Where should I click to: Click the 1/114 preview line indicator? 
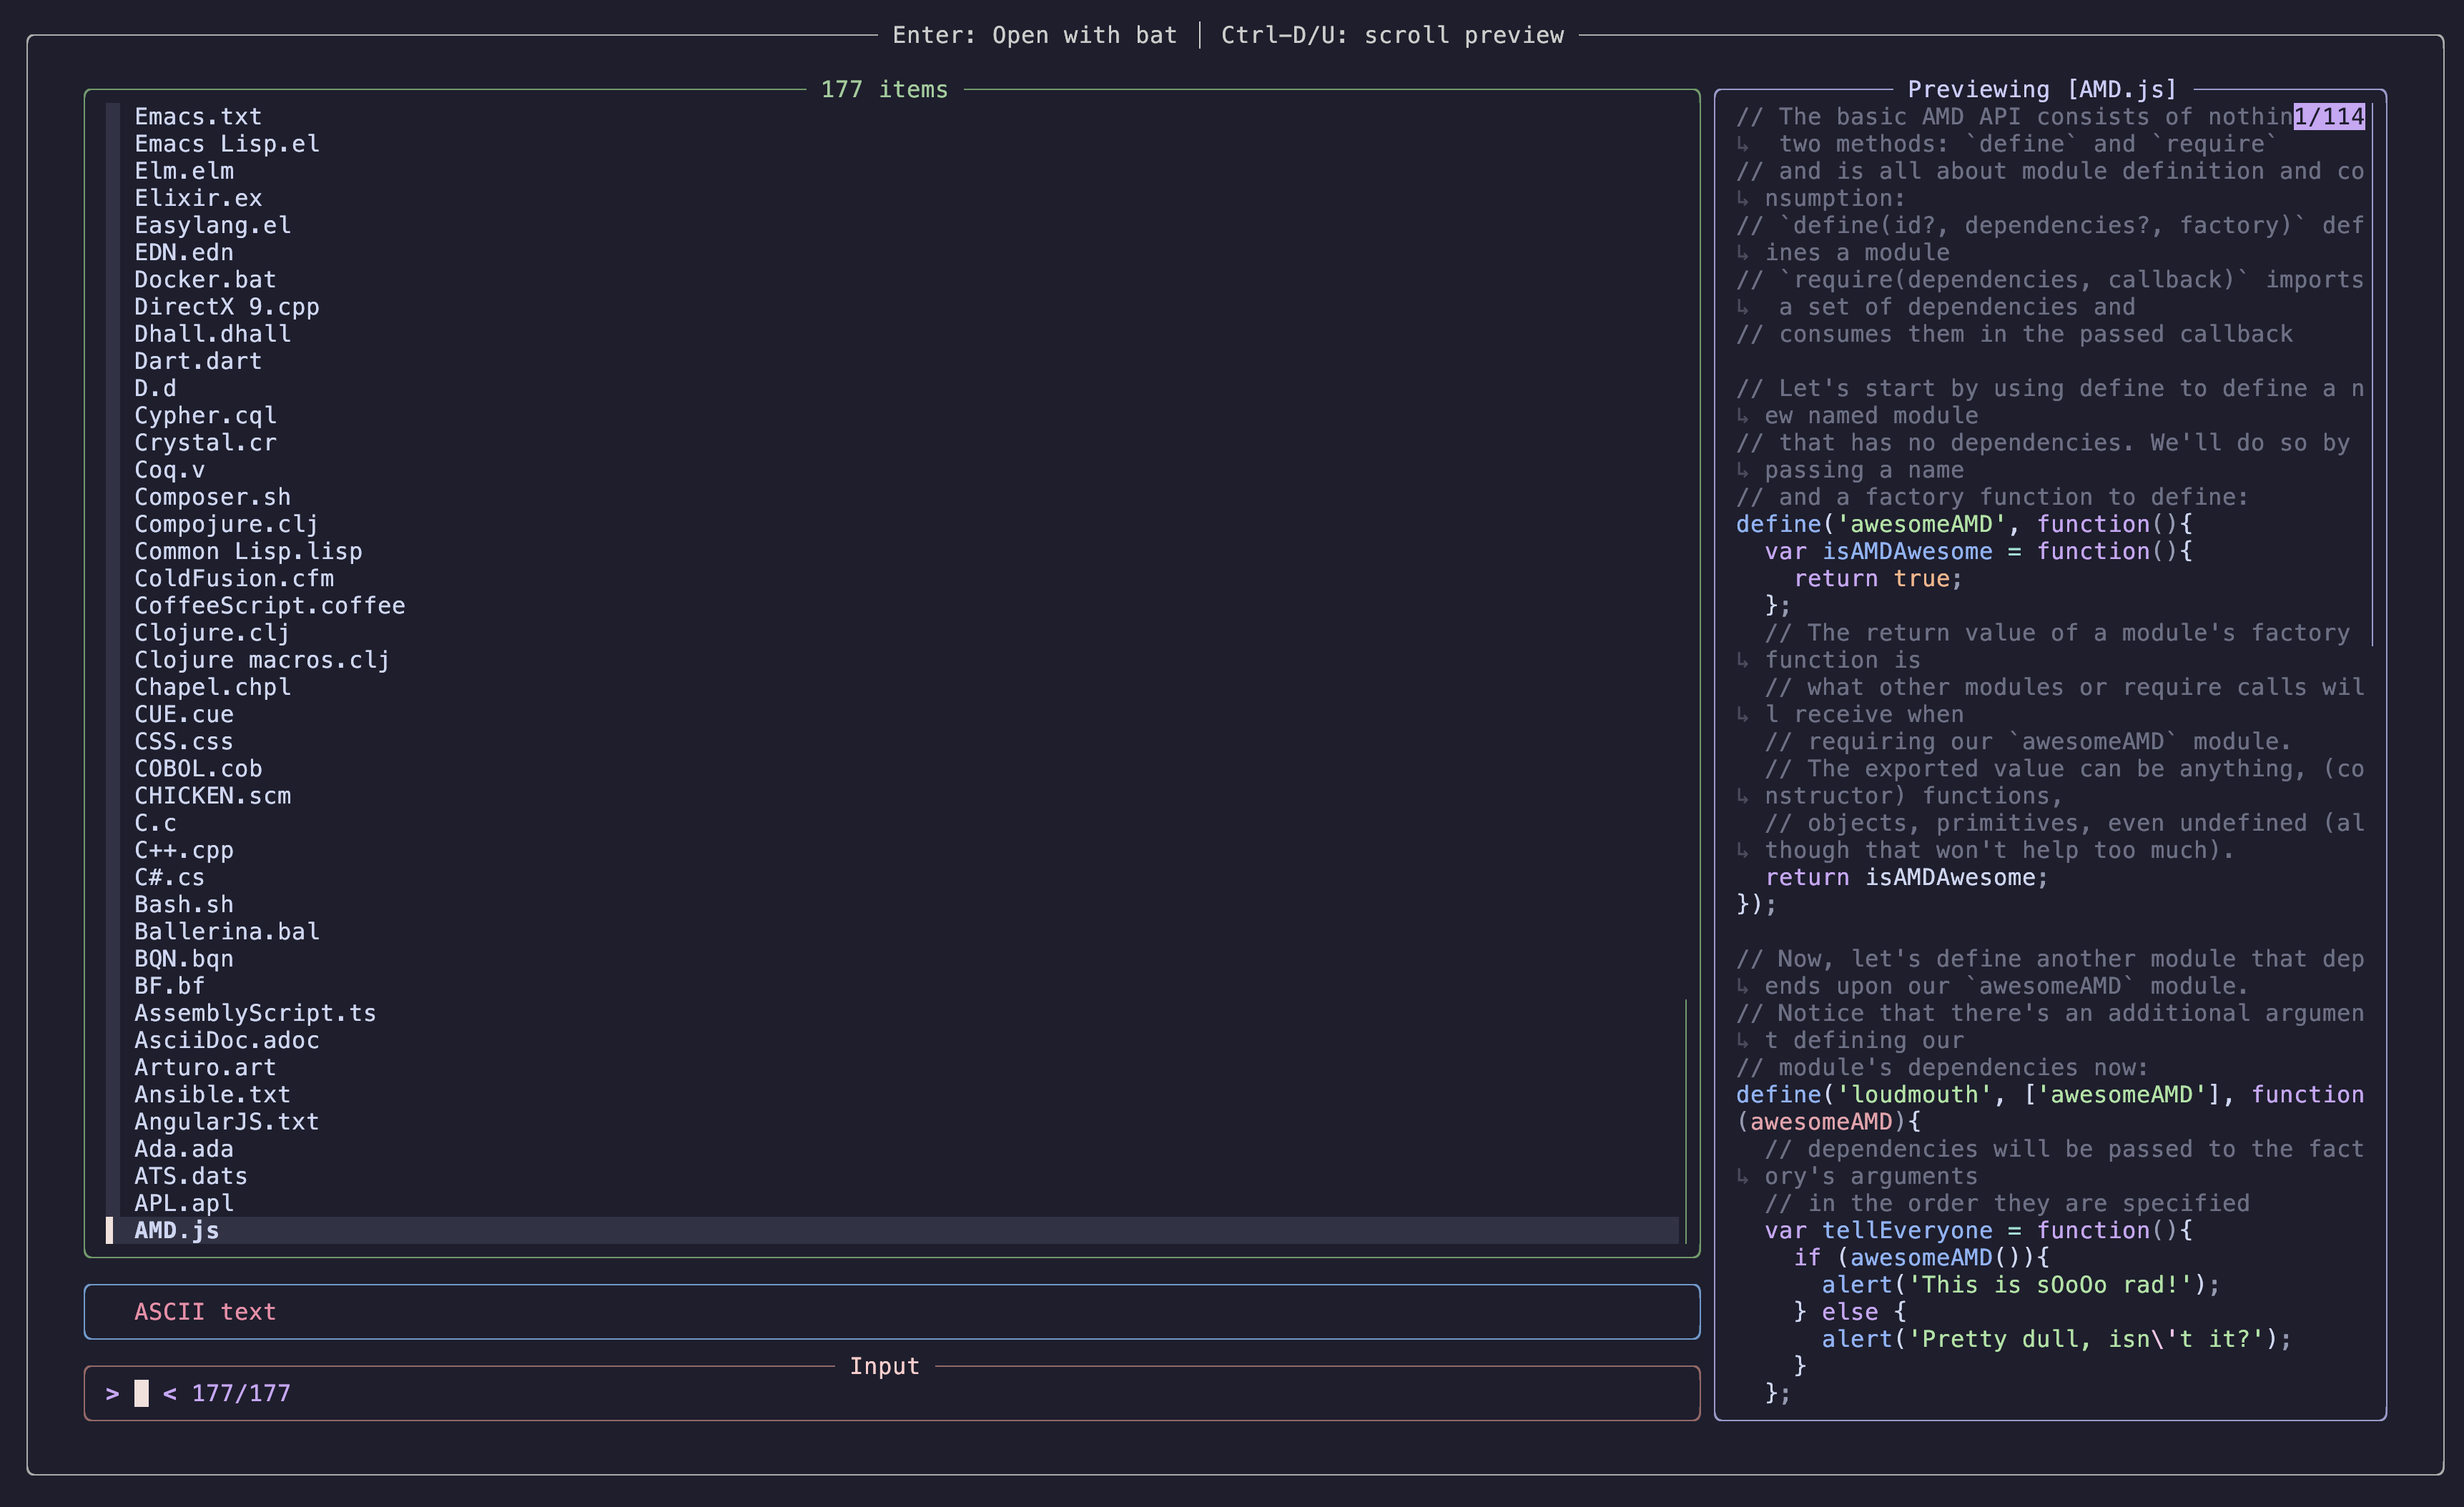pos(2329,117)
